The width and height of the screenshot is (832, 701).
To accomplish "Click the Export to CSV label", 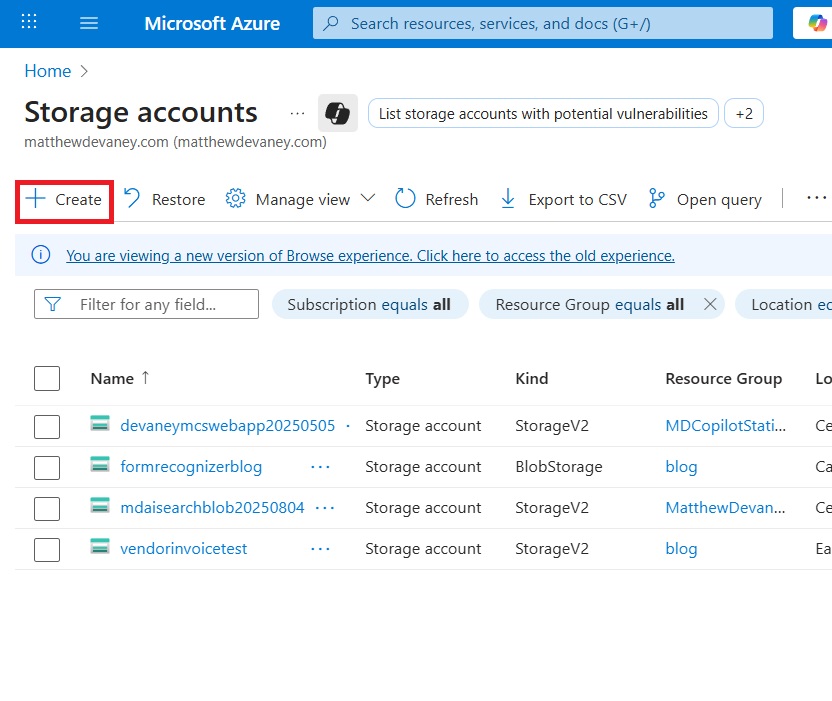I will point(577,200).
